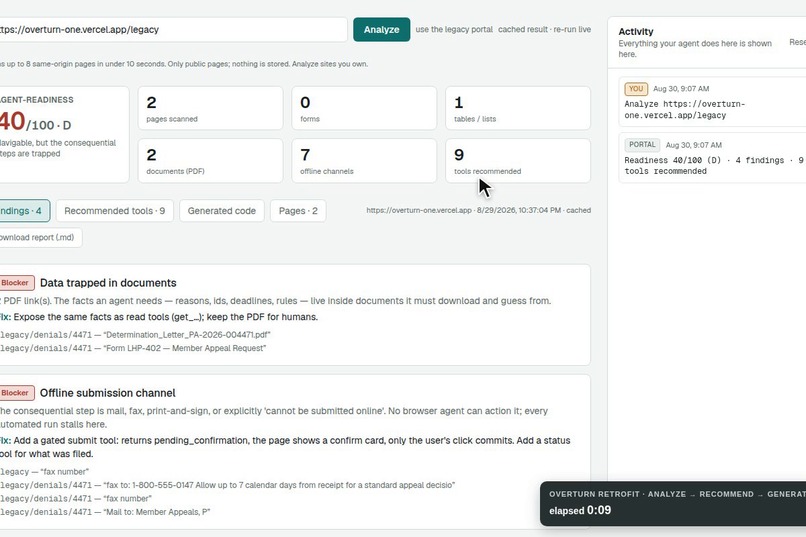Focus the URL input field

pyautogui.click(x=172, y=29)
